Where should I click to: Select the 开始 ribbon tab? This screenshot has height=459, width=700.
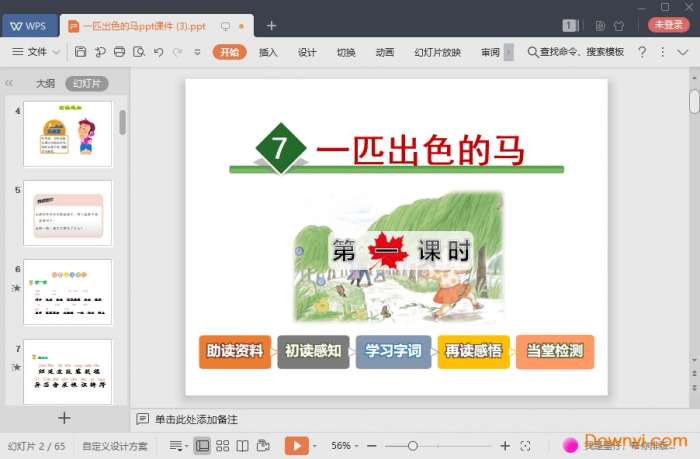pos(229,52)
